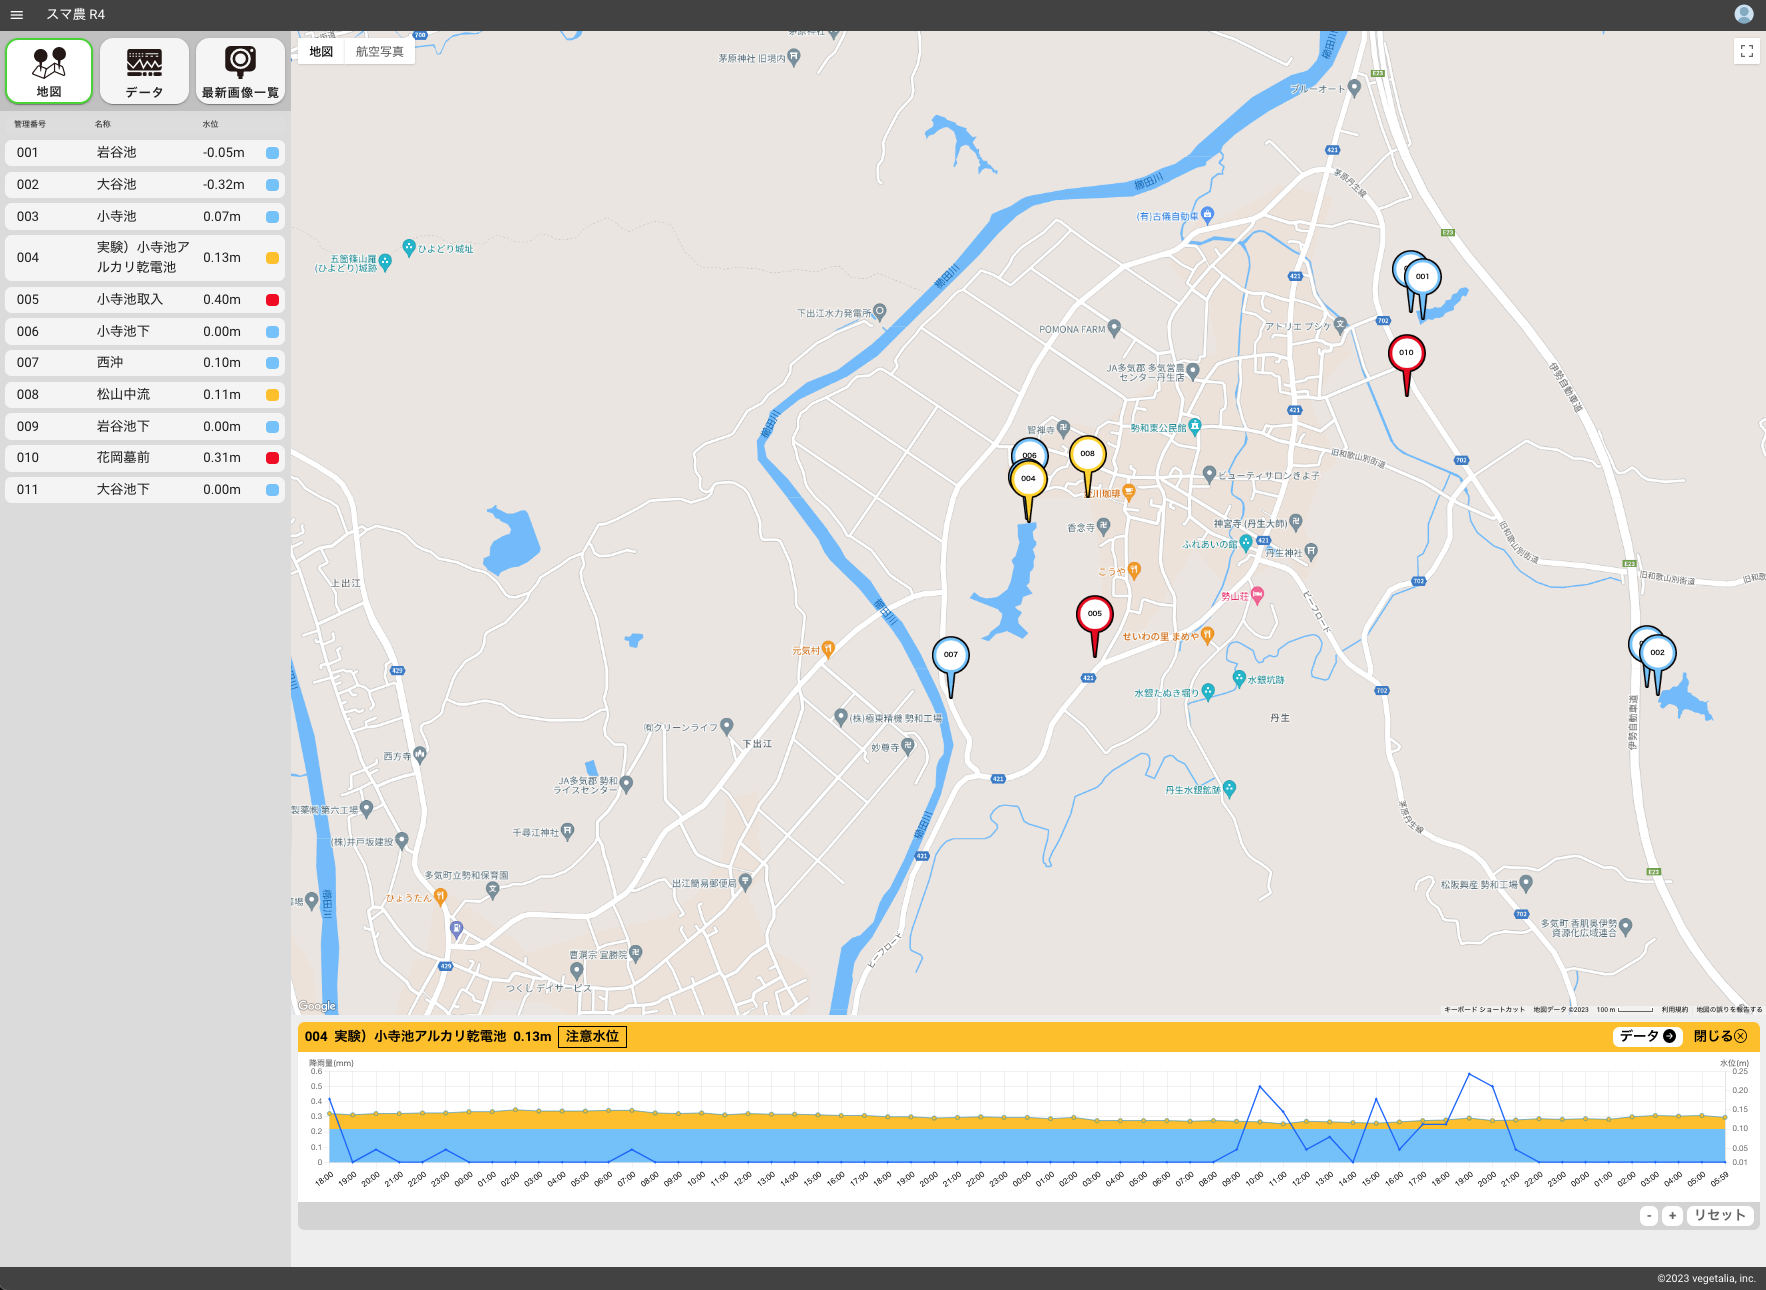Screen dimensions: 1766x1290
Task: Open the データ view tab
Action: tap(144, 72)
